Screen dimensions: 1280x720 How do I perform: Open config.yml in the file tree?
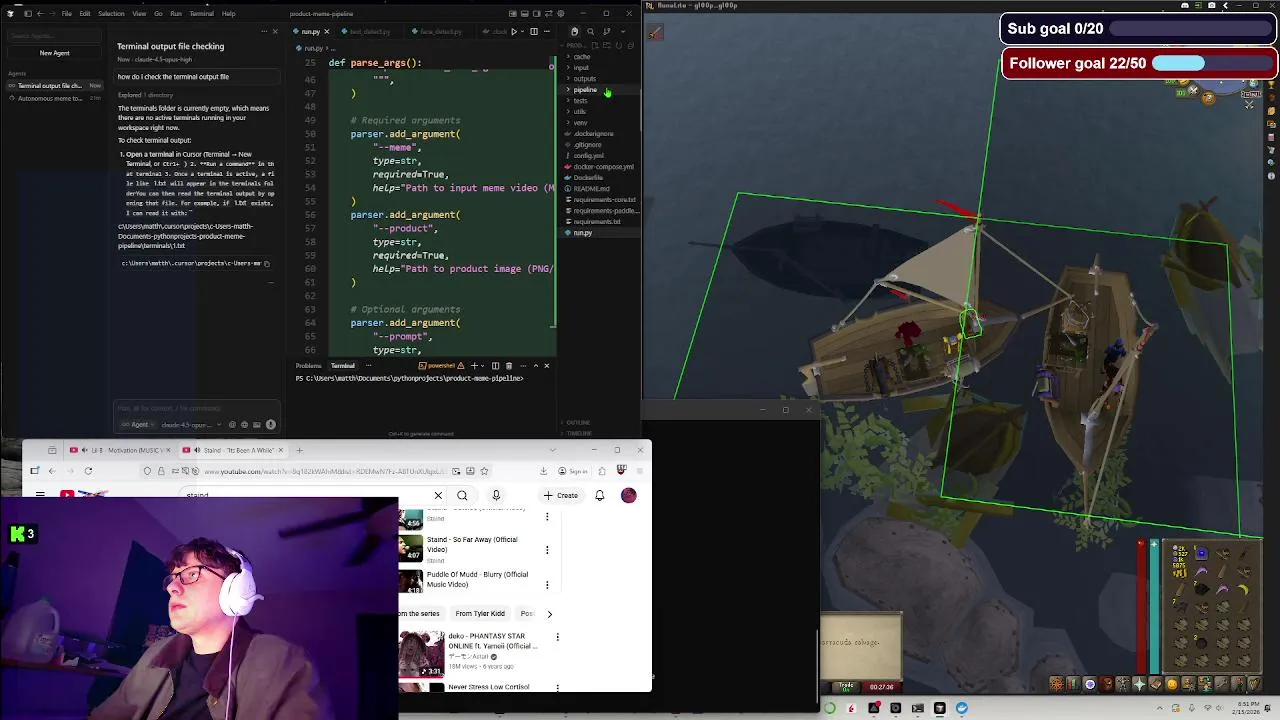click(x=588, y=156)
